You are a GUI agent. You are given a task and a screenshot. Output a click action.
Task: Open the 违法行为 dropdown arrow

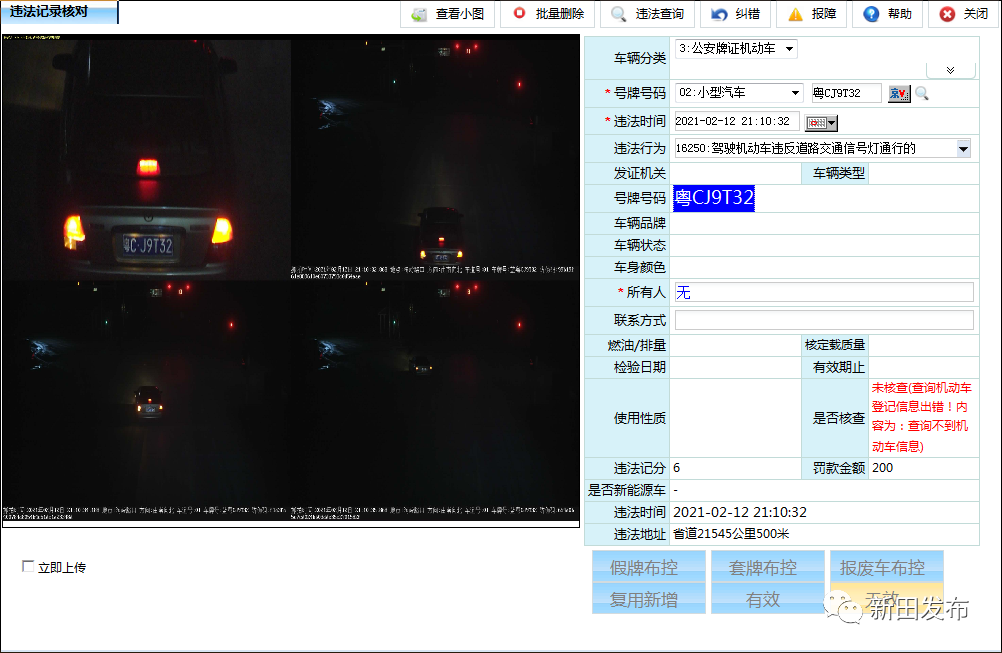[963, 149]
